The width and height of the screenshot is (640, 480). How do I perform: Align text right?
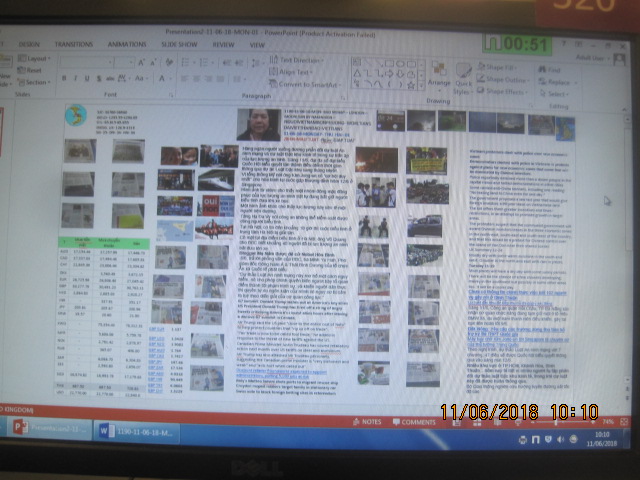tap(208, 79)
